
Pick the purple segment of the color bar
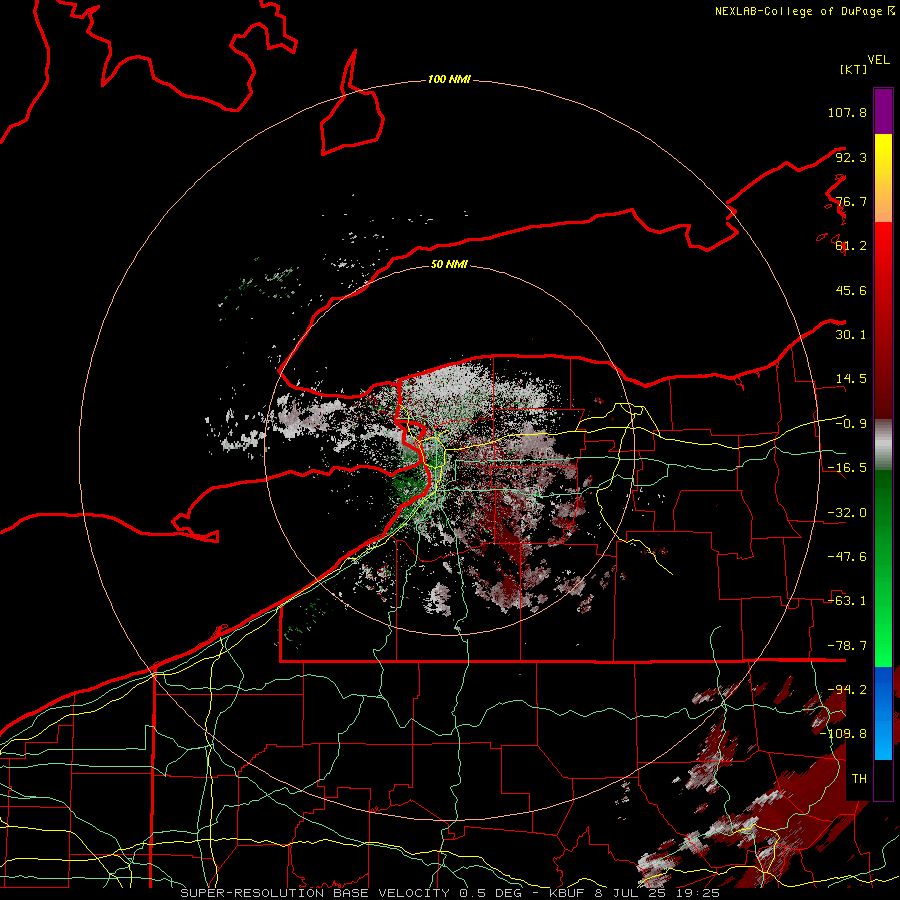pos(883,111)
